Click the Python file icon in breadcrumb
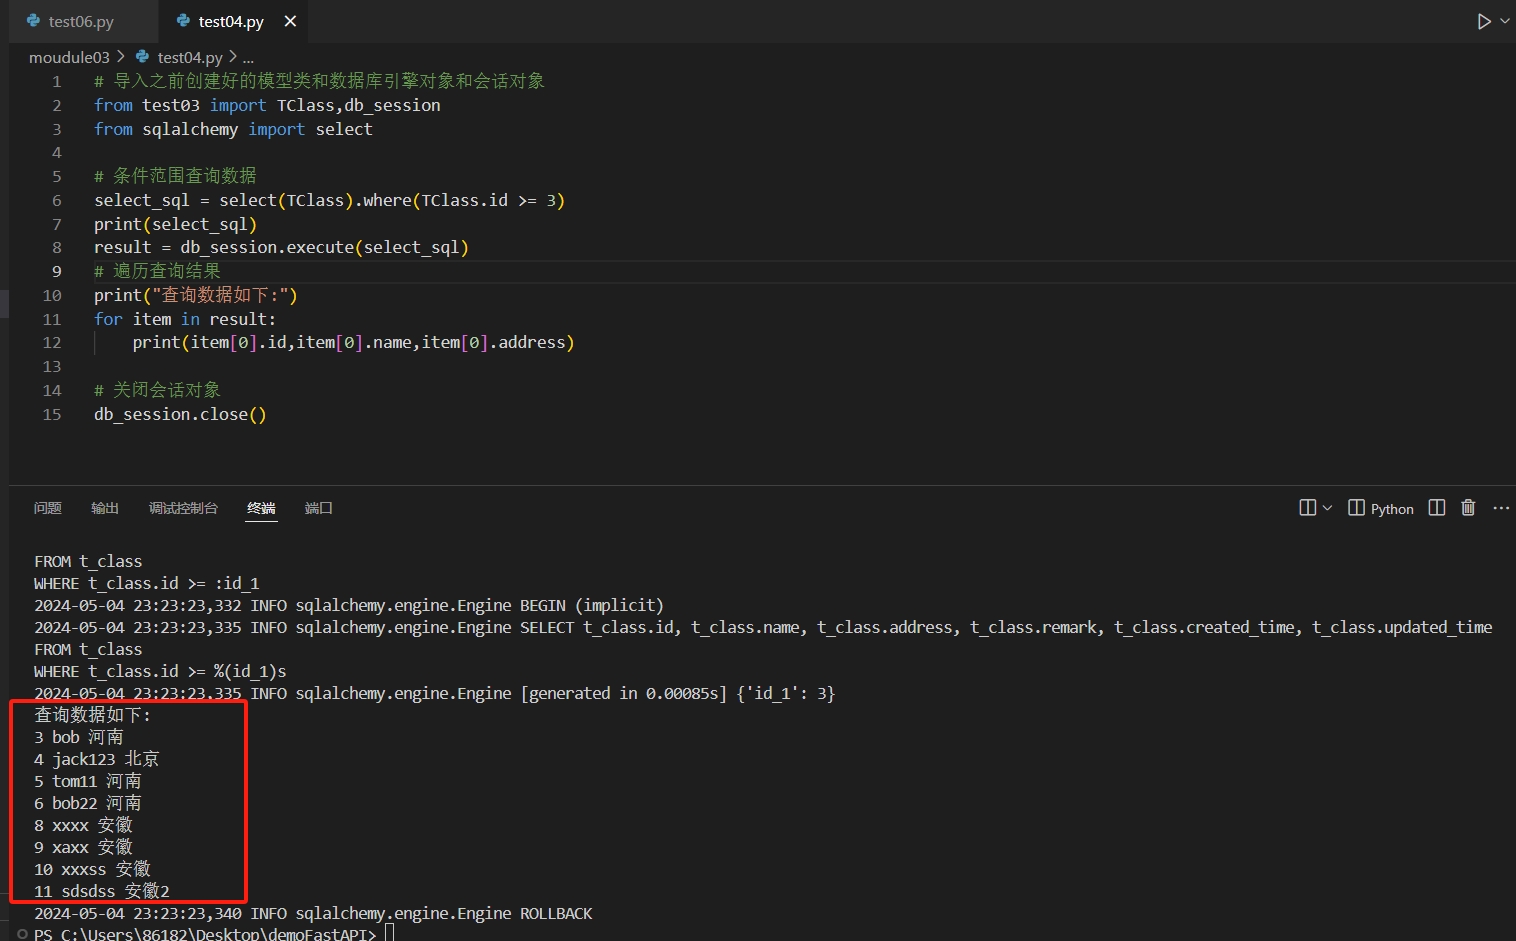1516x941 pixels. point(143,57)
